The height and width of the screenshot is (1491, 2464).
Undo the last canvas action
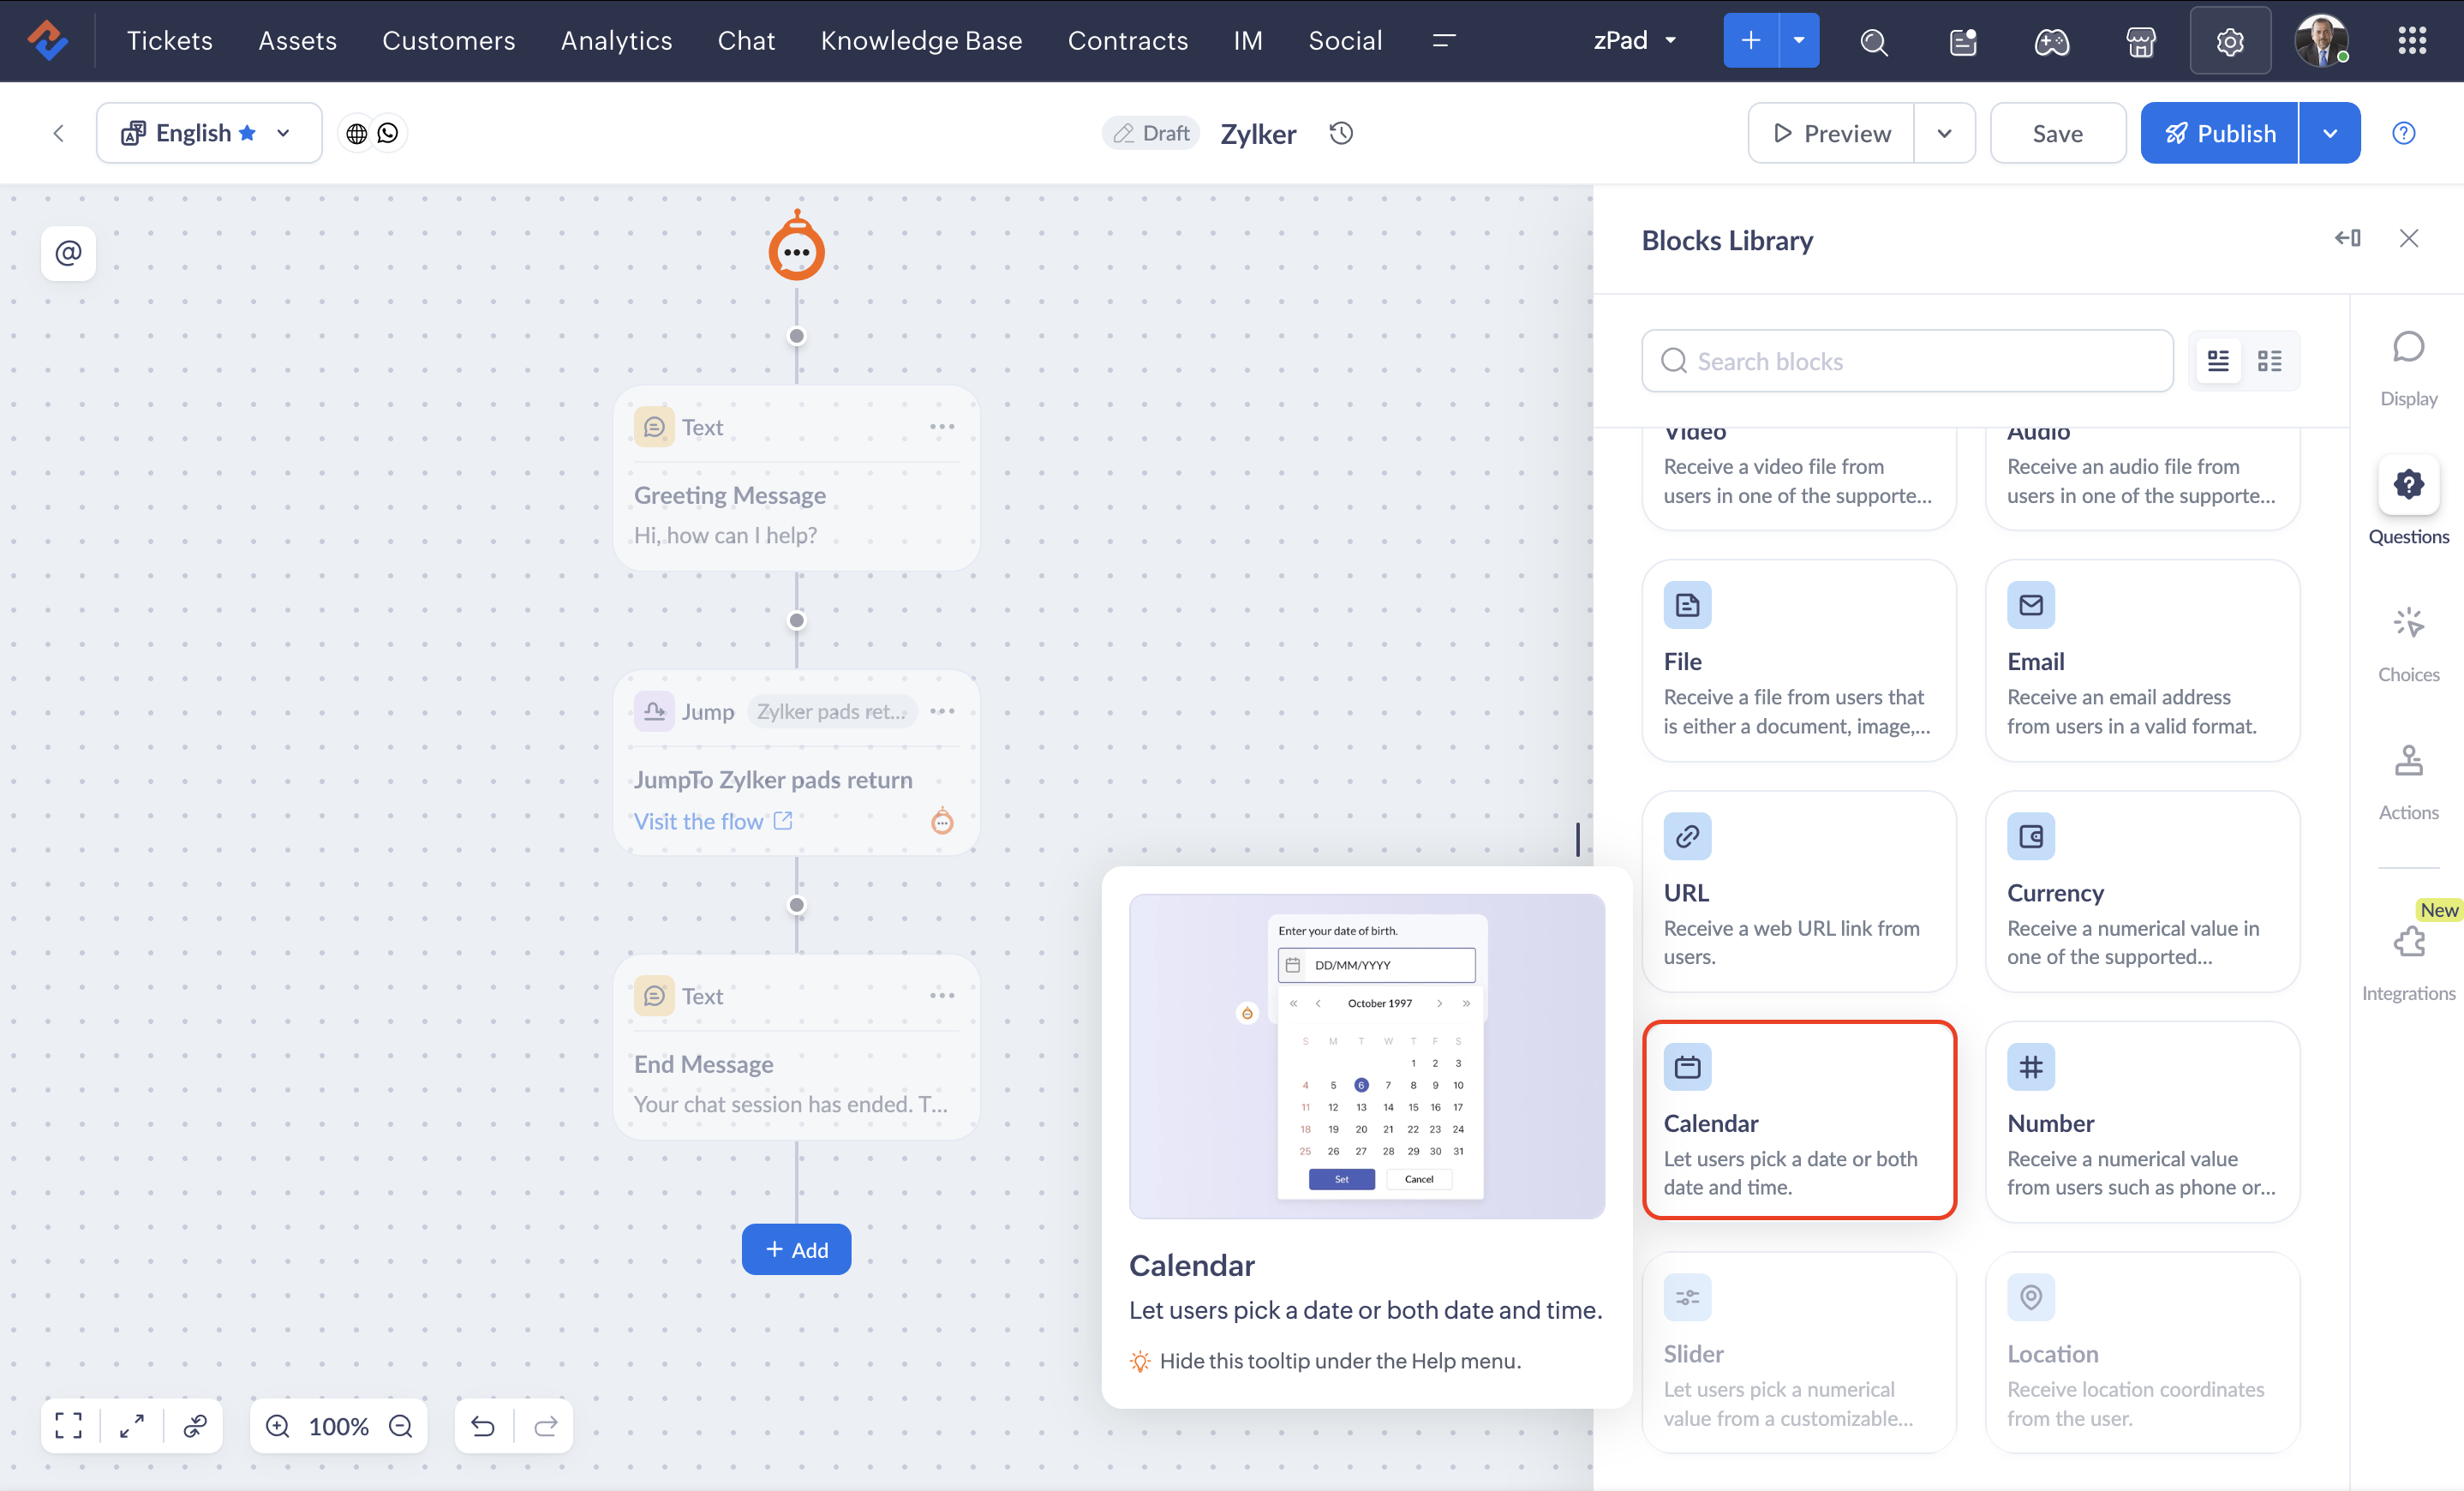pyautogui.click(x=483, y=1425)
